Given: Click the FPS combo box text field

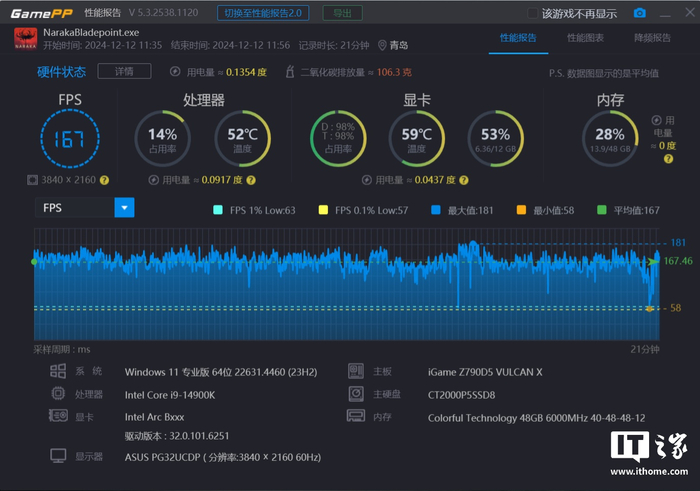Looking at the screenshot, I should 75,208.
